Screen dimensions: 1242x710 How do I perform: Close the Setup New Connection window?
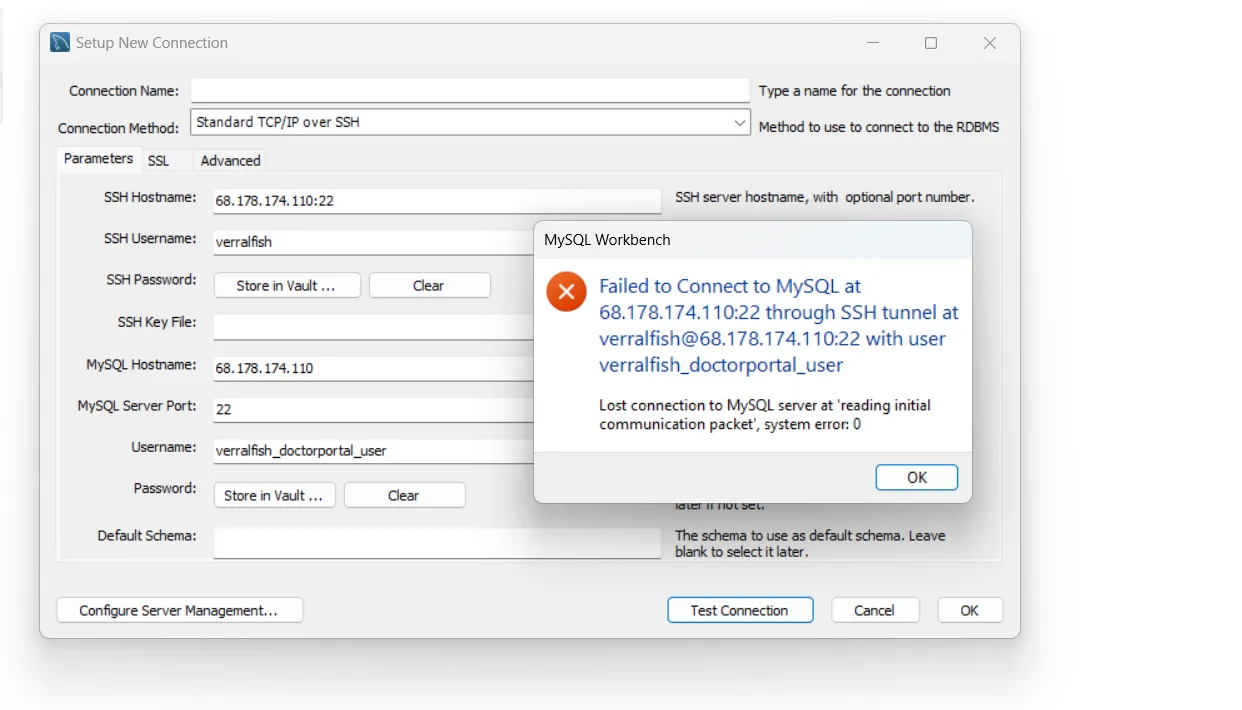(x=989, y=43)
